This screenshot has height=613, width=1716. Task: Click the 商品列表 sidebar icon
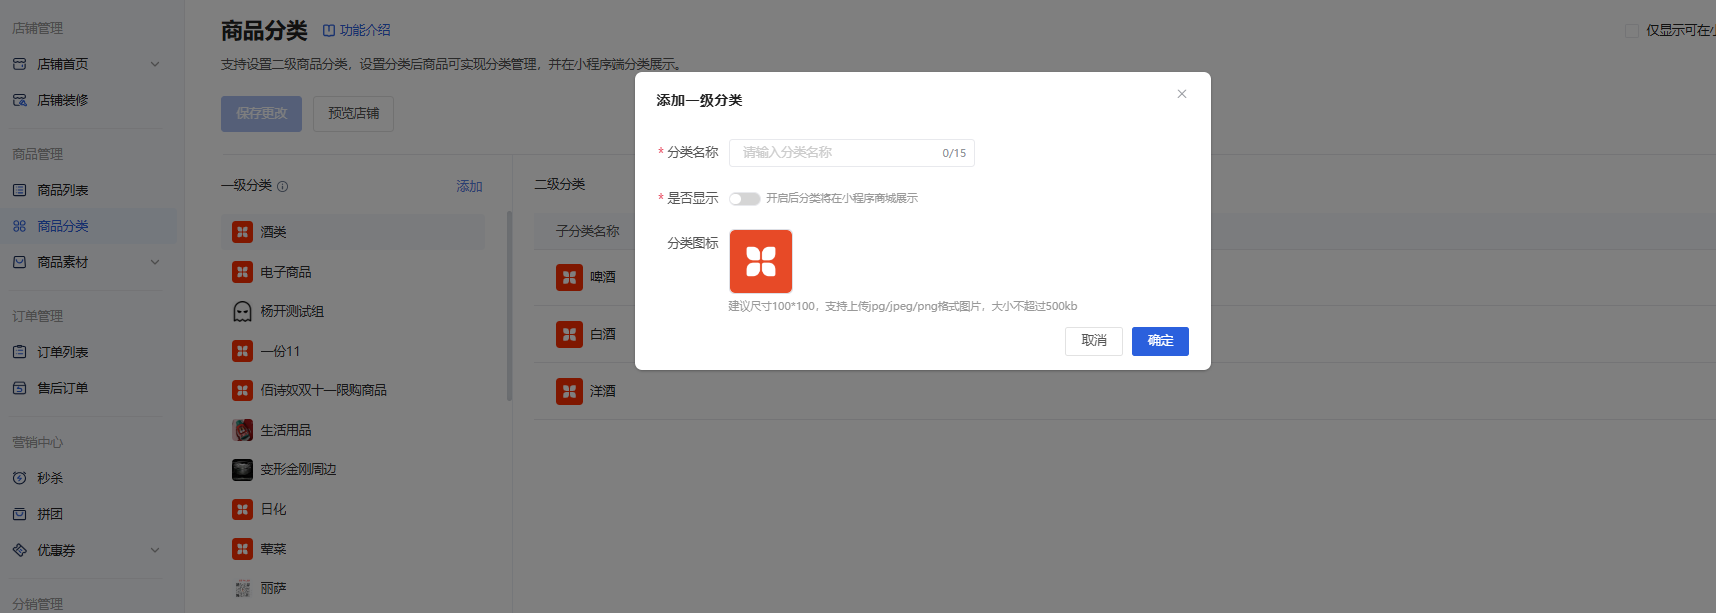[20, 190]
